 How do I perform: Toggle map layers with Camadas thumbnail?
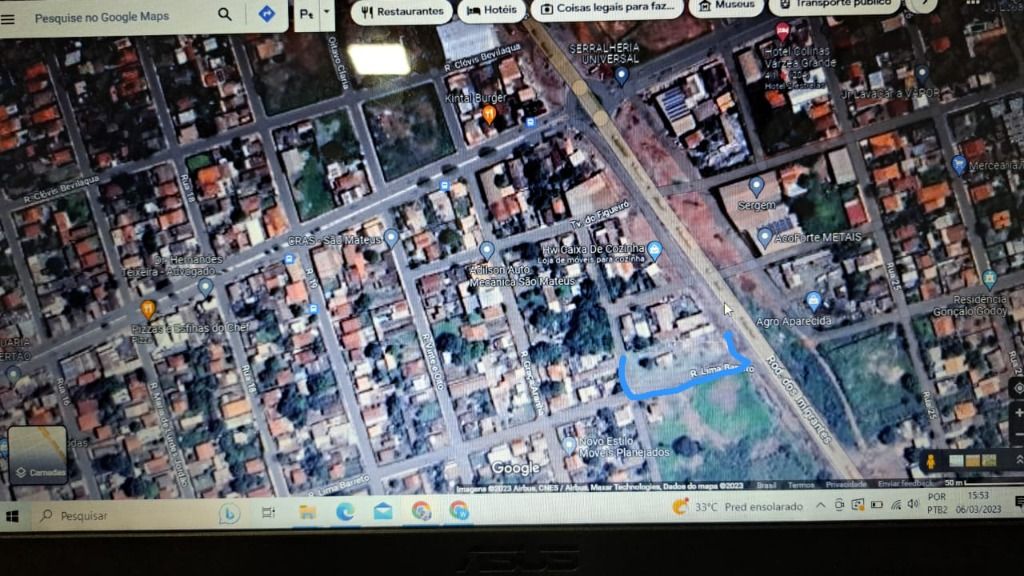tap(38, 455)
